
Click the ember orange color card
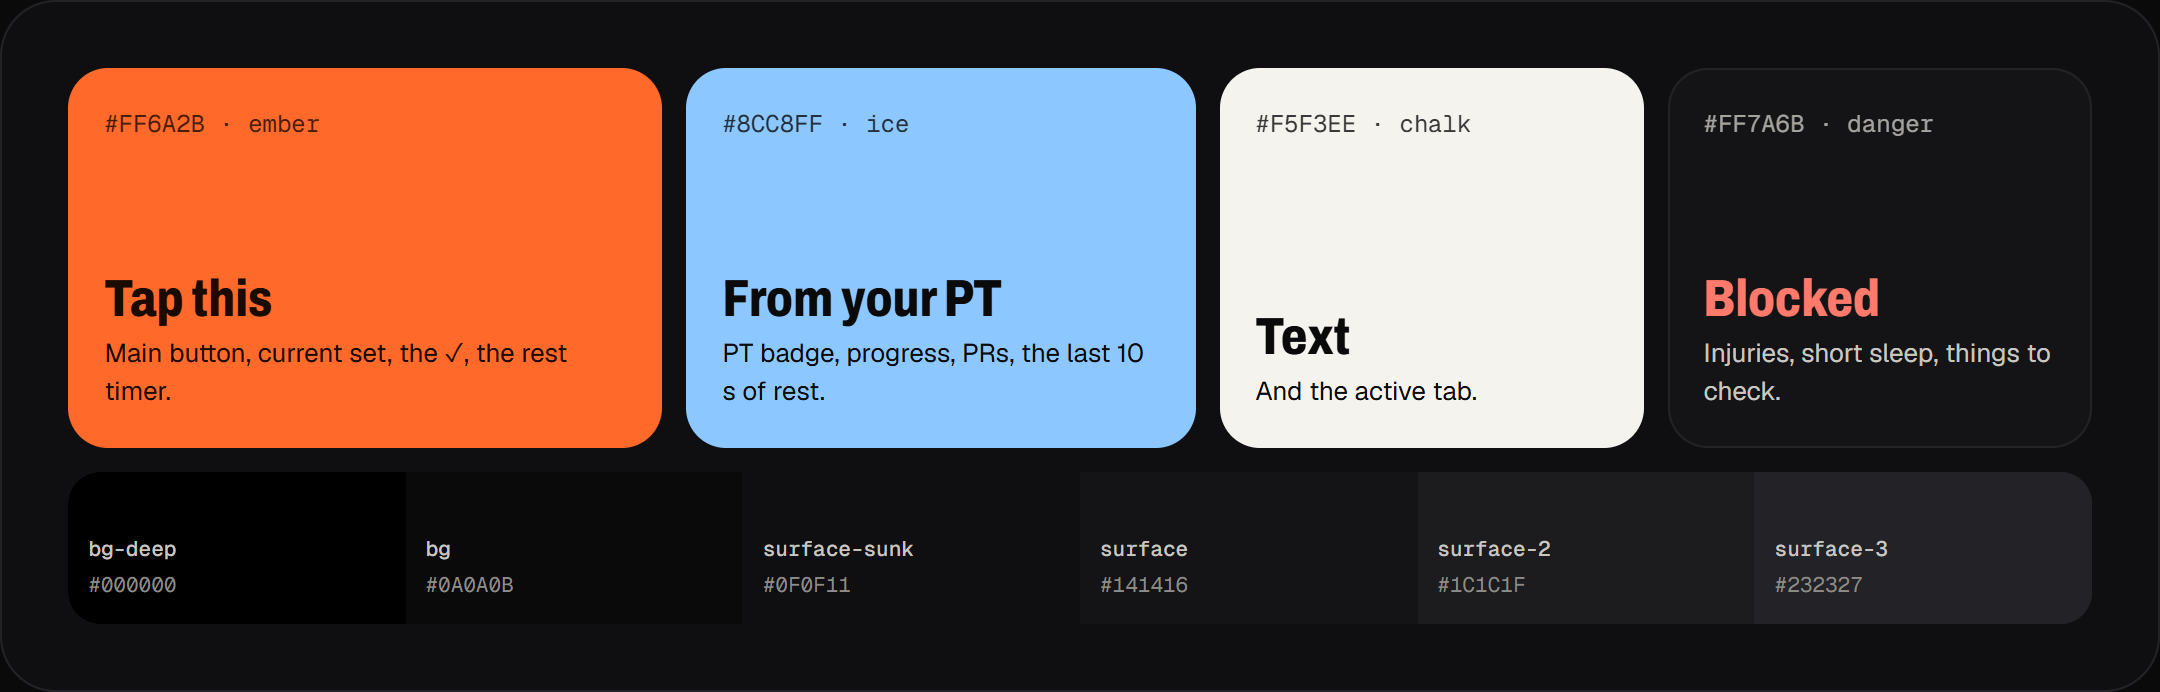coord(365,258)
